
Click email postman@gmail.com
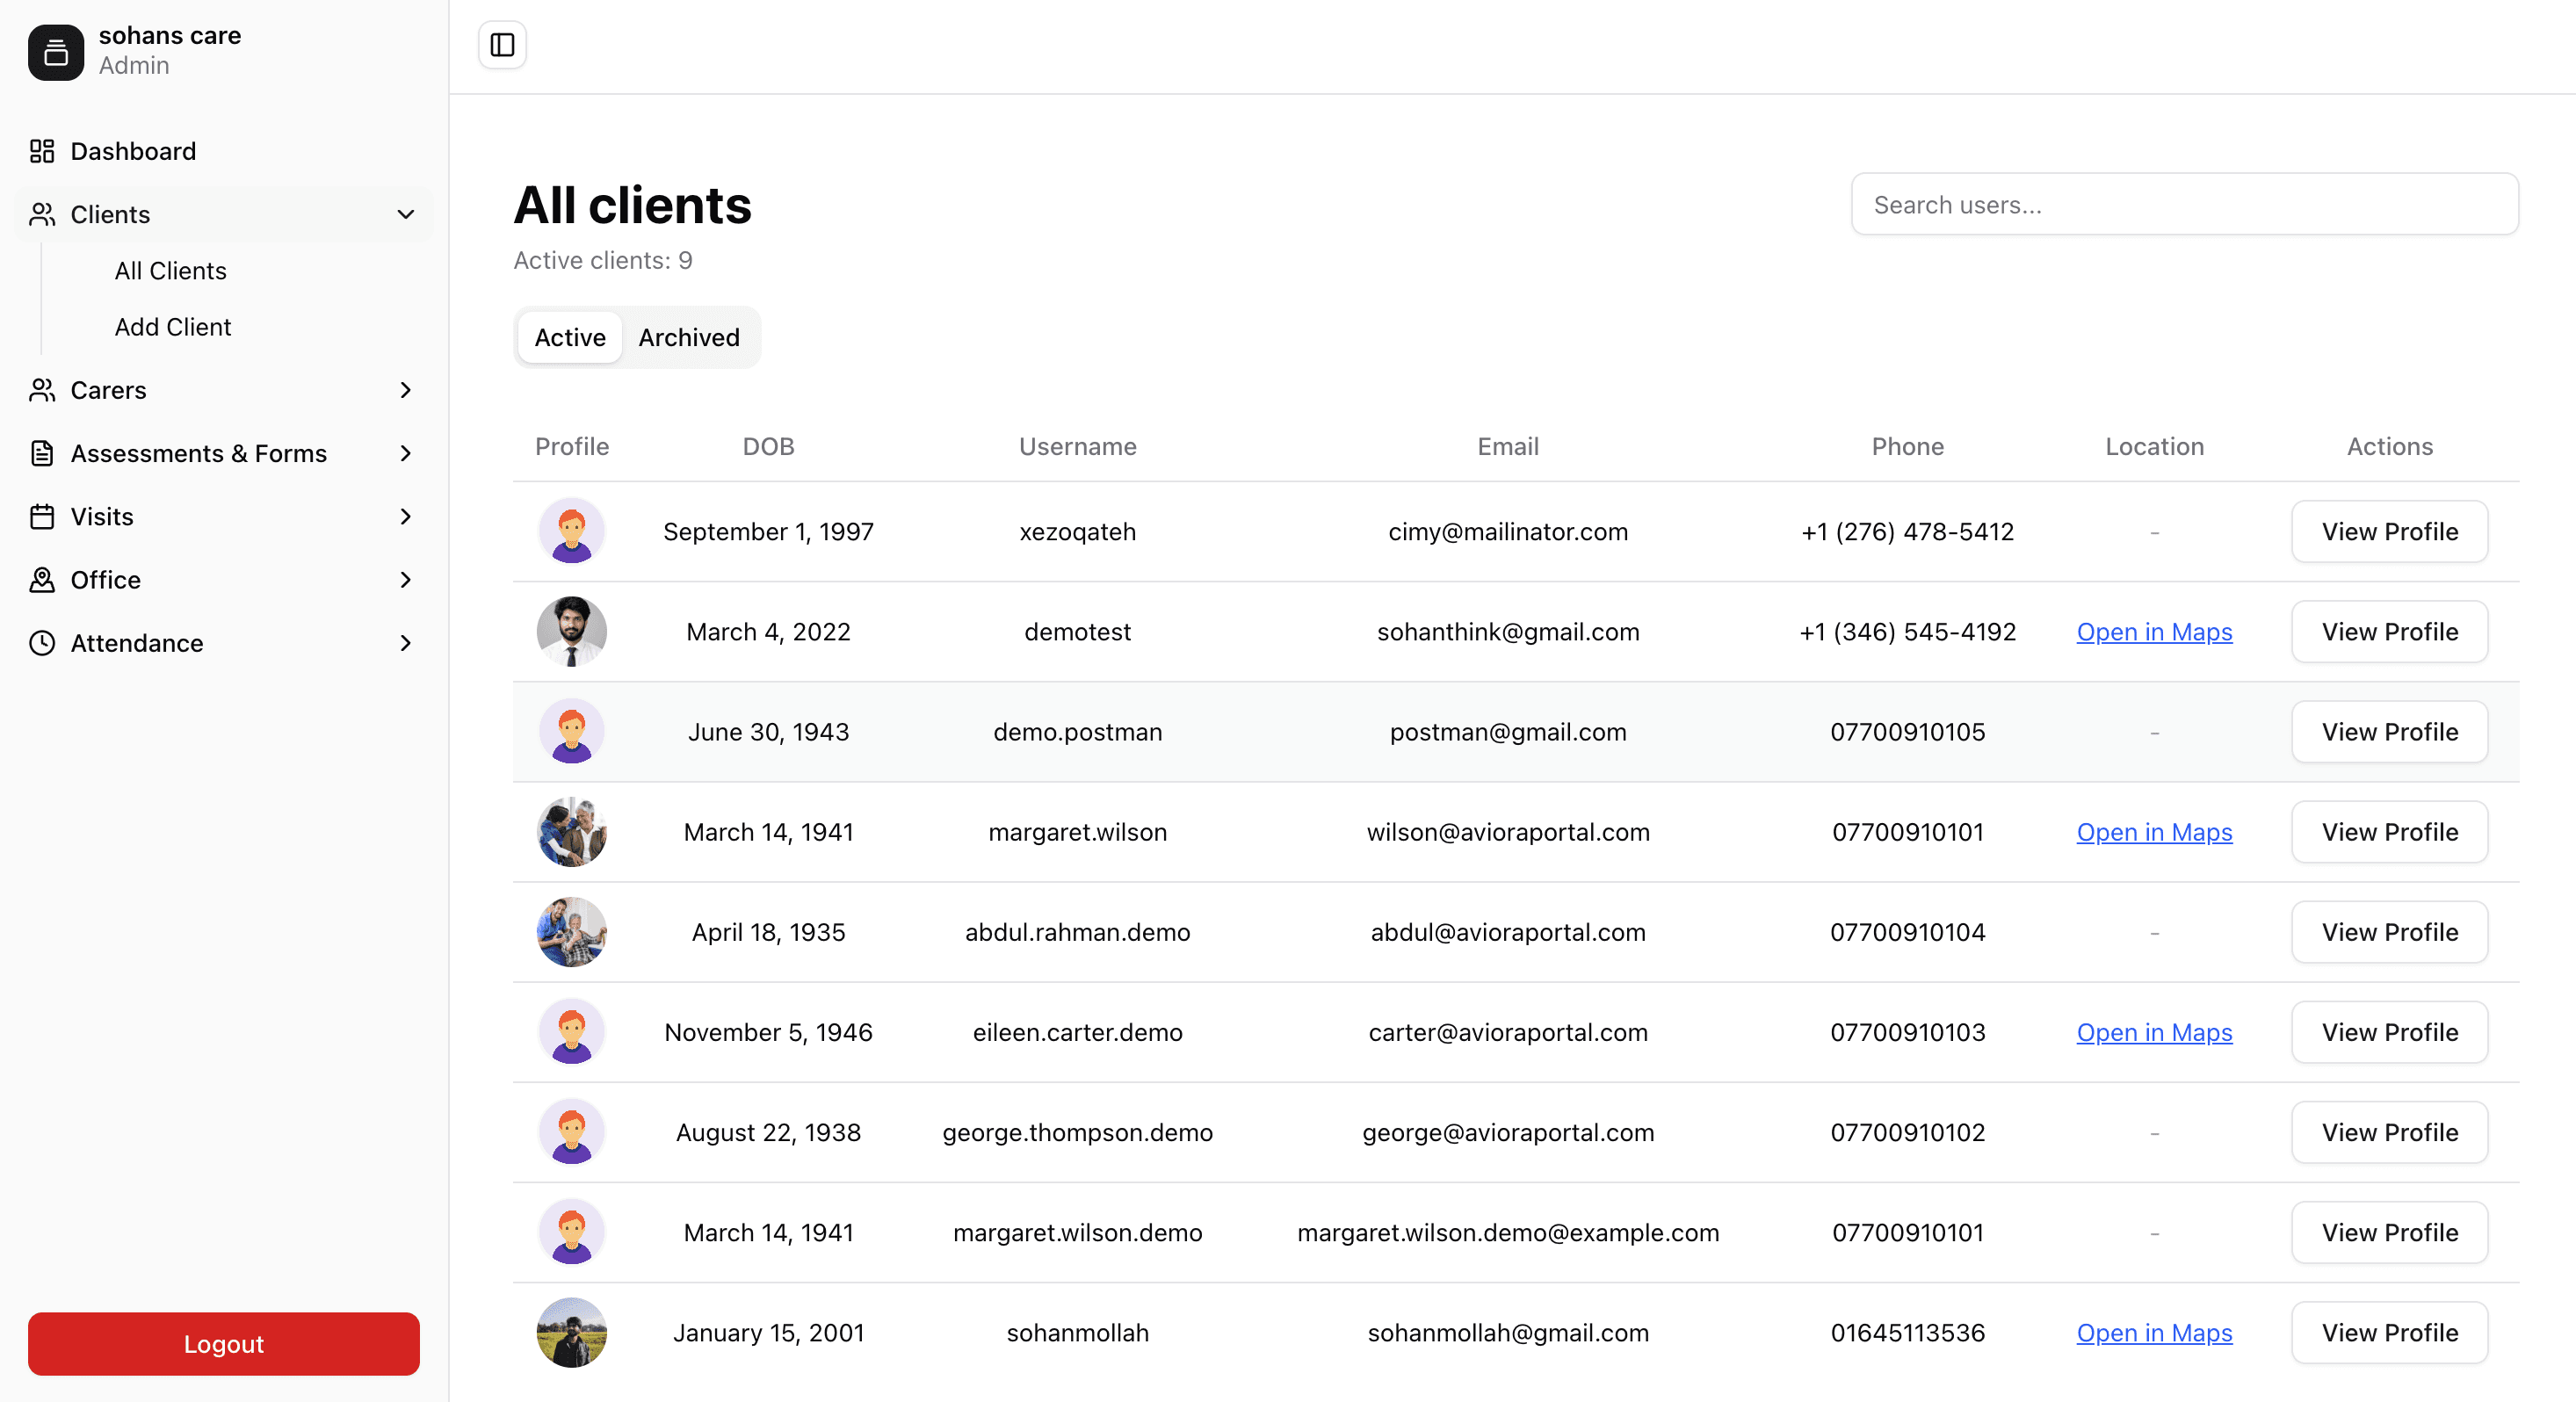pyautogui.click(x=1508, y=731)
